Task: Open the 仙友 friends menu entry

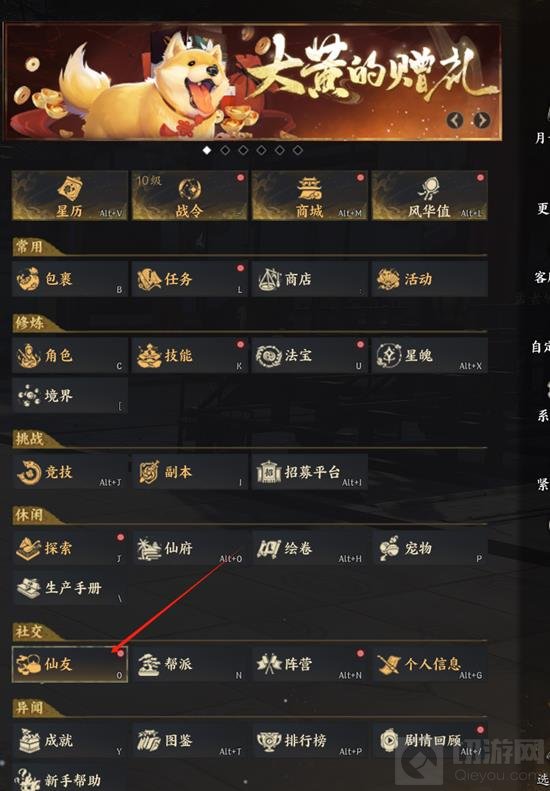Action: pyautogui.click(x=70, y=664)
